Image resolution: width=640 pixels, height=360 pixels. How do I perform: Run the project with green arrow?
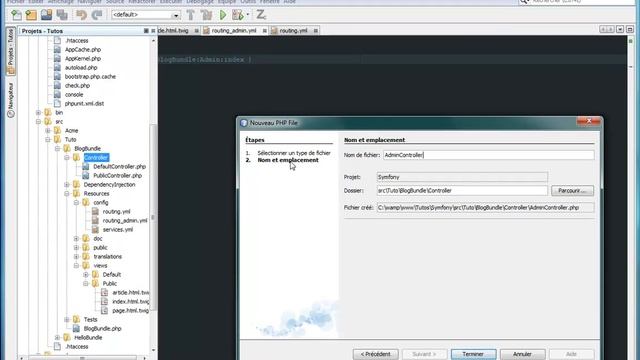click(x=223, y=15)
